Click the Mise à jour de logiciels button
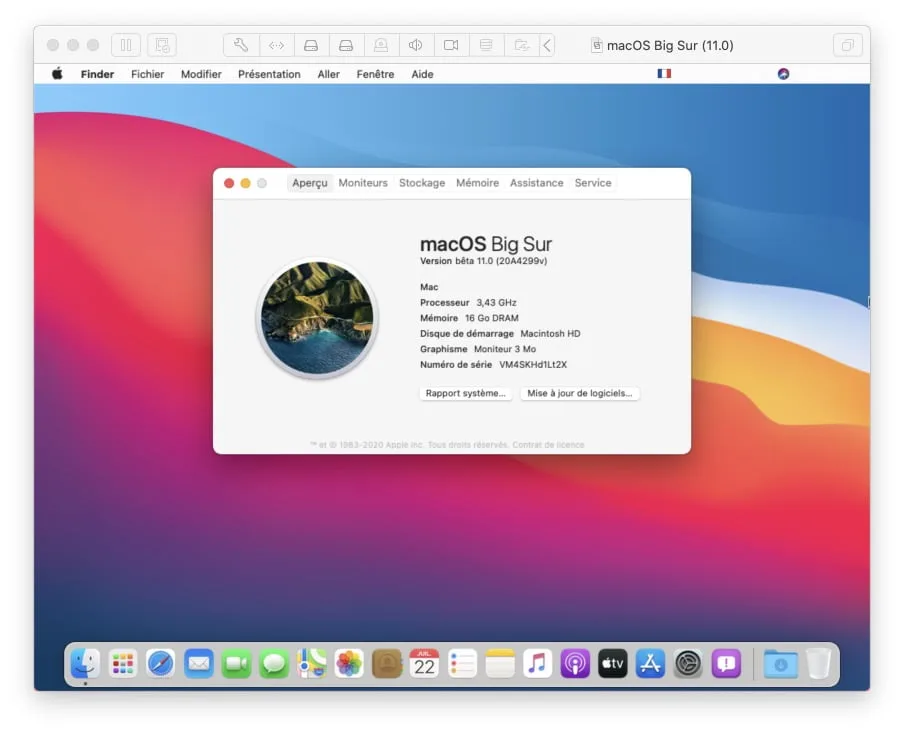 (580, 393)
